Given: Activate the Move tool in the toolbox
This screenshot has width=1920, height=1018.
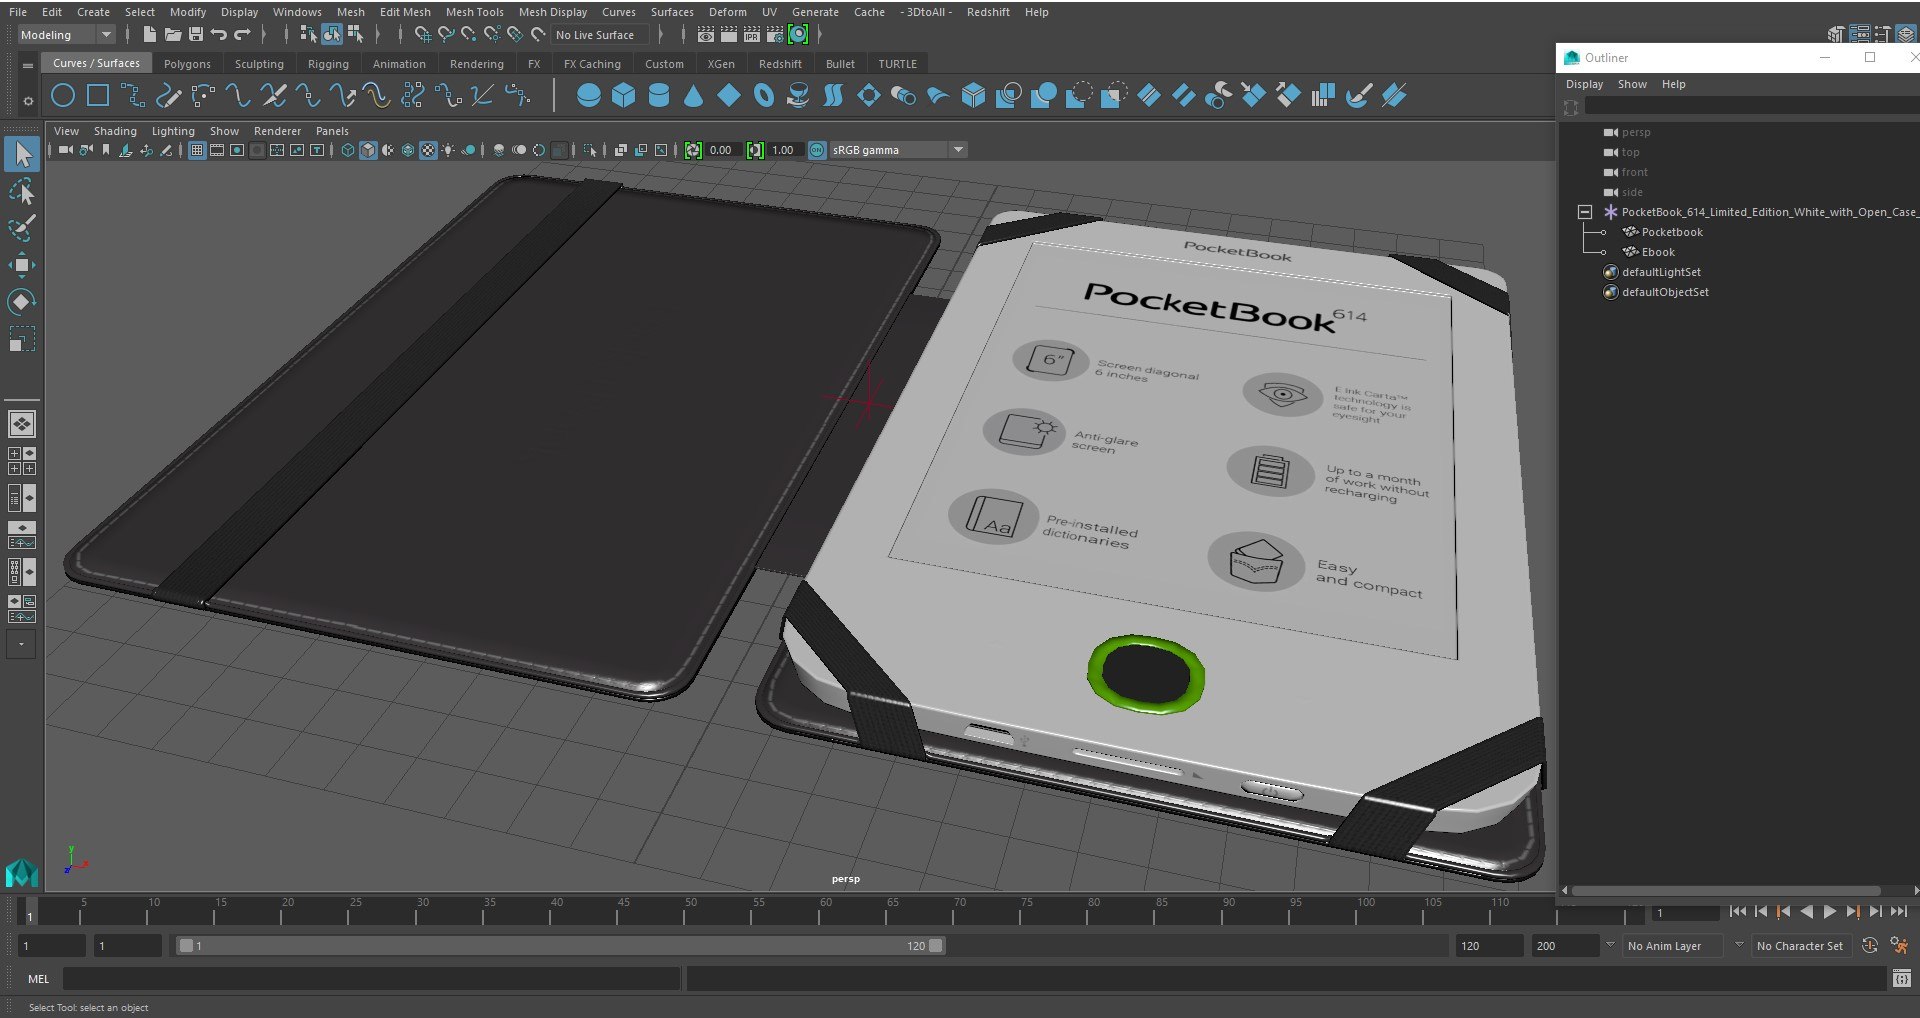Looking at the screenshot, I should pyautogui.click(x=22, y=265).
